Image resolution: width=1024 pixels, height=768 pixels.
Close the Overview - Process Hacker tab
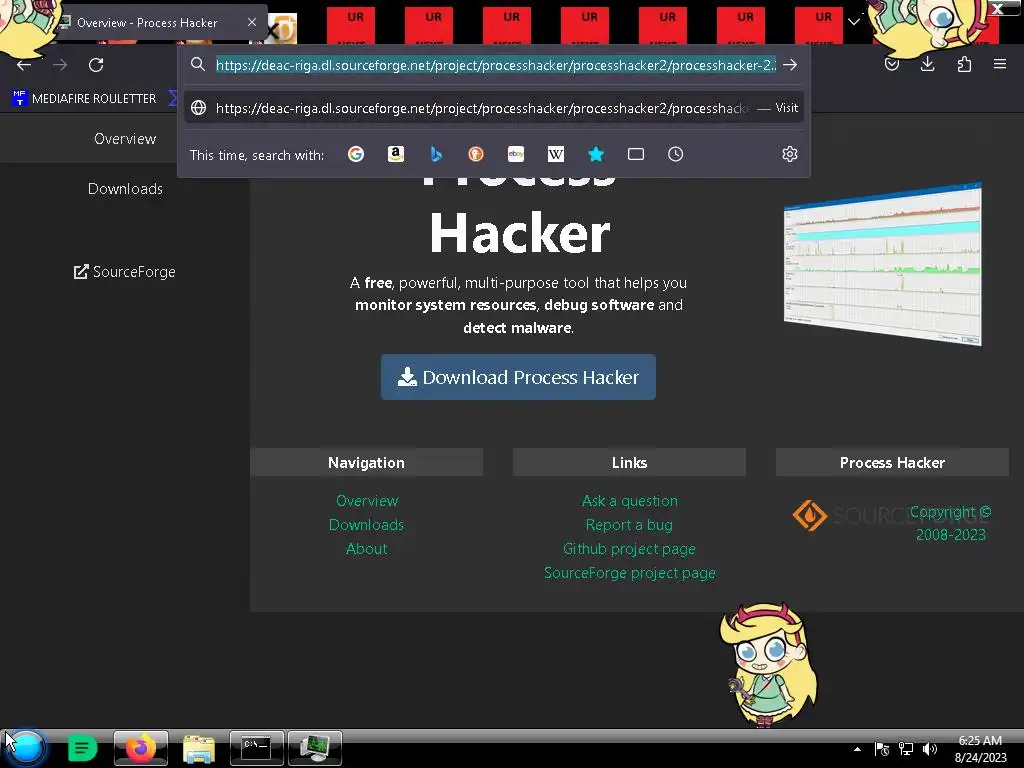tap(252, 22)
